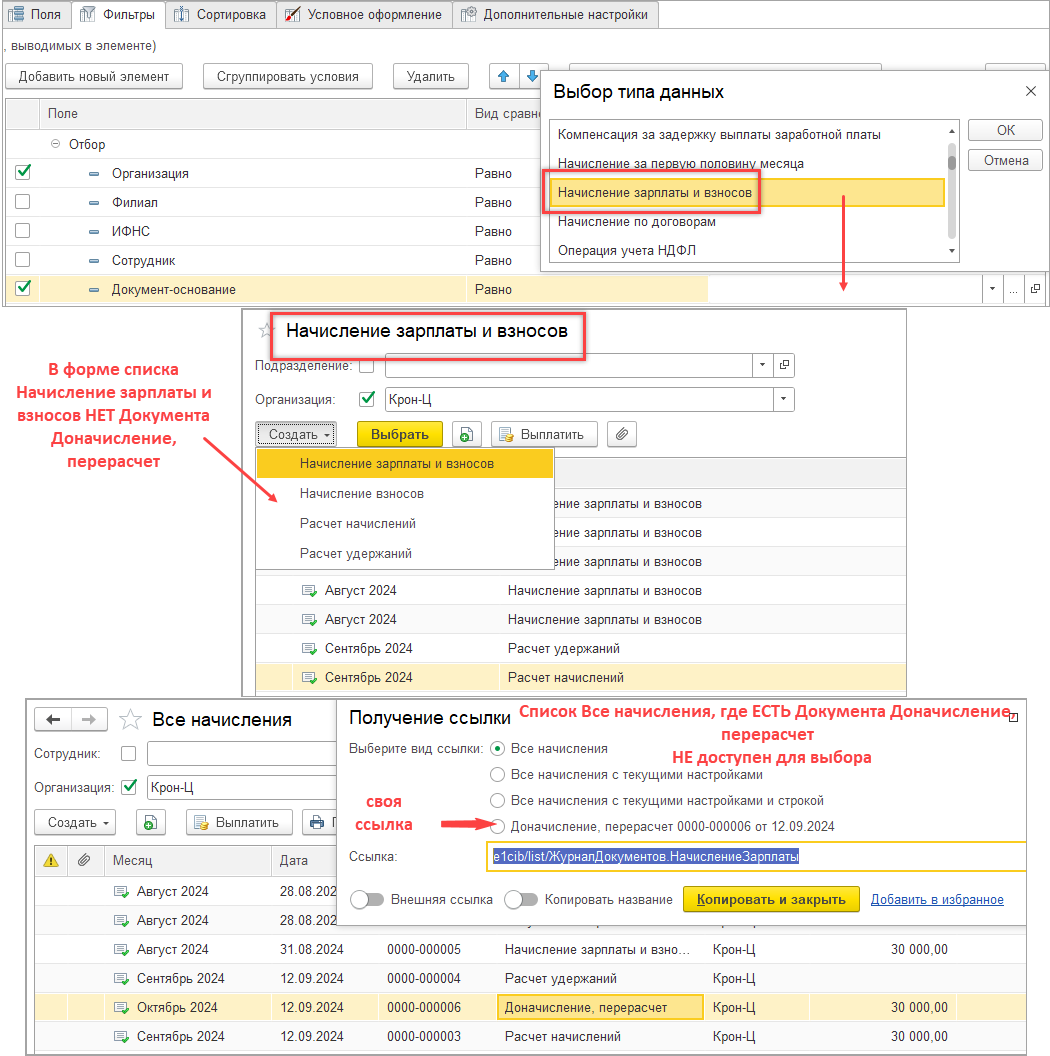Click open-value icon in Документ-основание row
1050x1056 pixels.
1035,289
